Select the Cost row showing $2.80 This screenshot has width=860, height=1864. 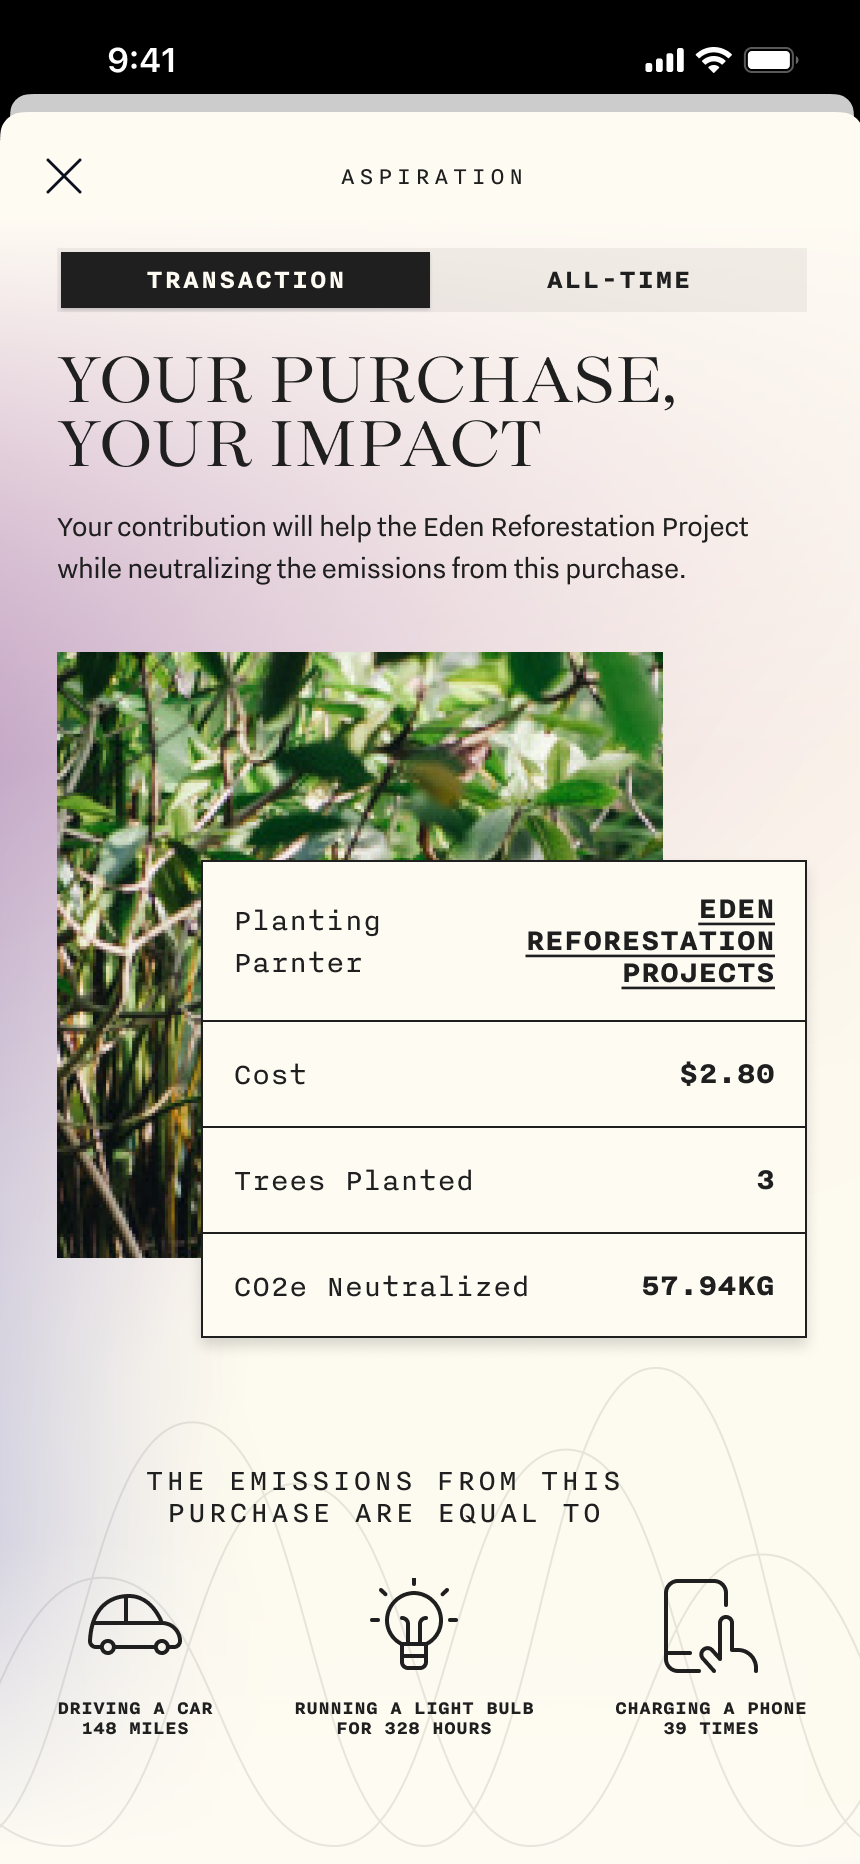(504, 1075)
